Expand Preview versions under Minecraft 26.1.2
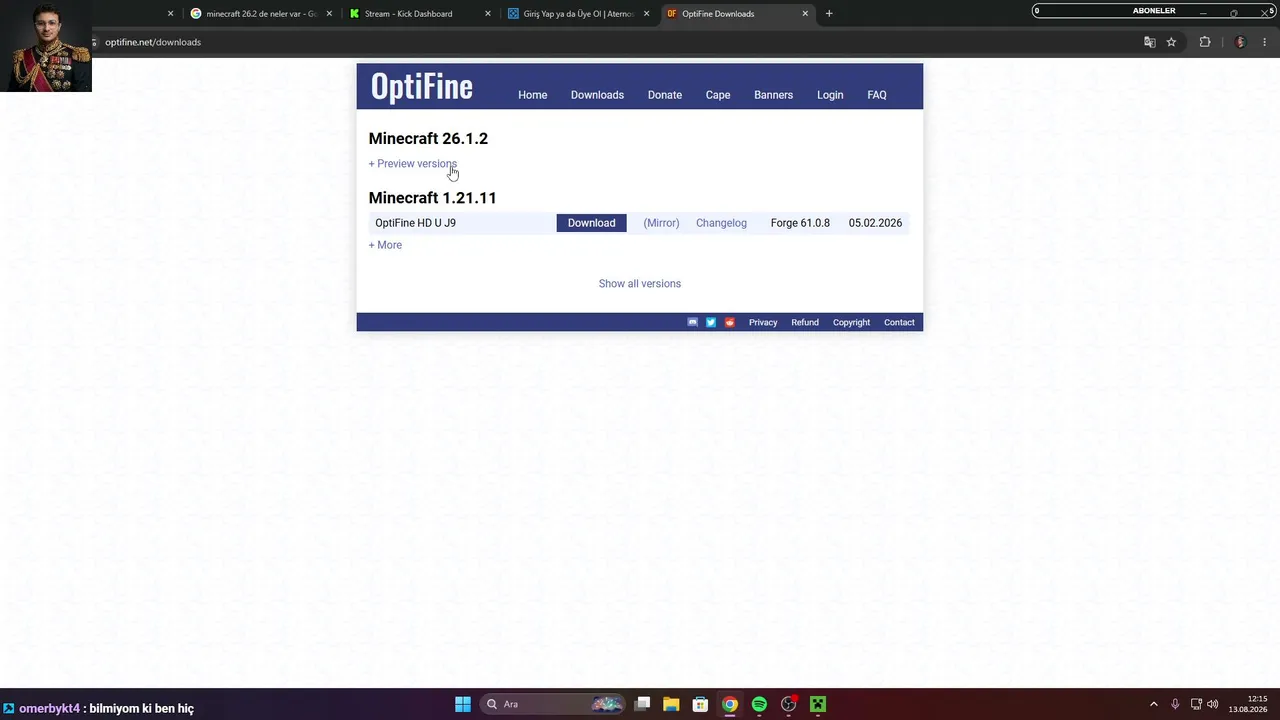The height and width of the screenshot is (720, 1280). click(x=413, y=164)
